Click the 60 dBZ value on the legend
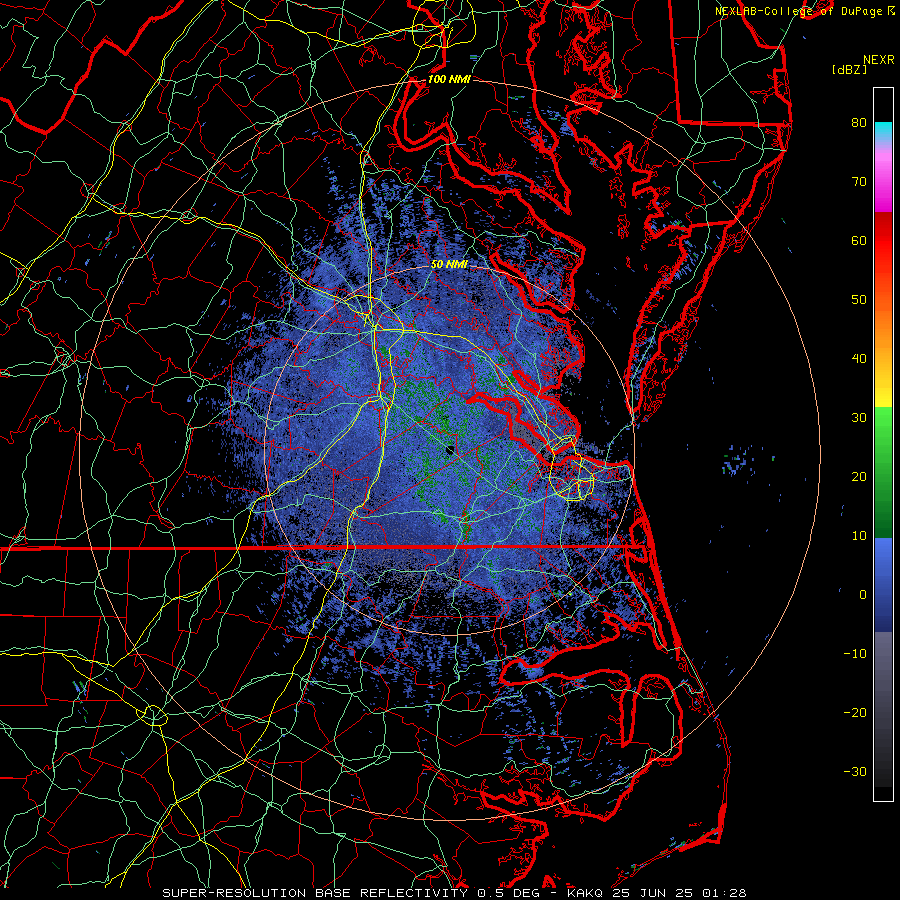 (859, 240)
